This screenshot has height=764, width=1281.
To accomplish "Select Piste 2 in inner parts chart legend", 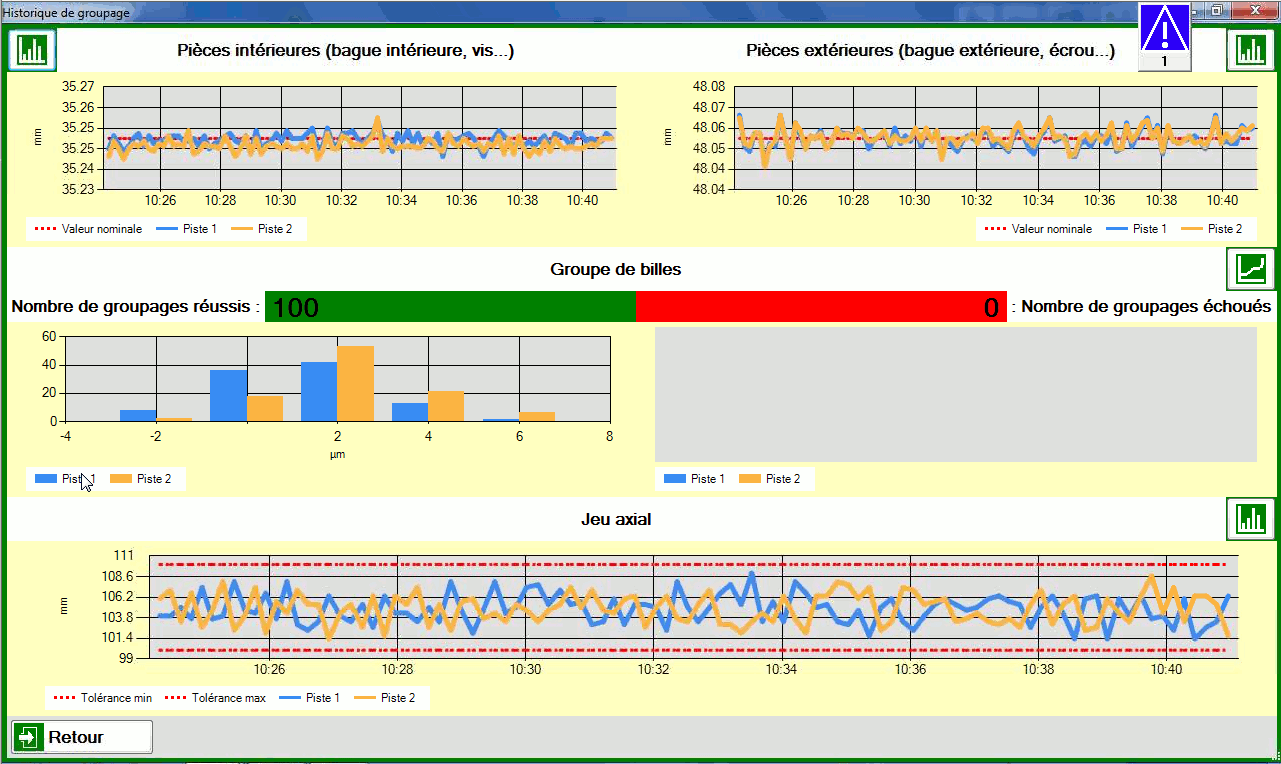I will coord(274,229).
